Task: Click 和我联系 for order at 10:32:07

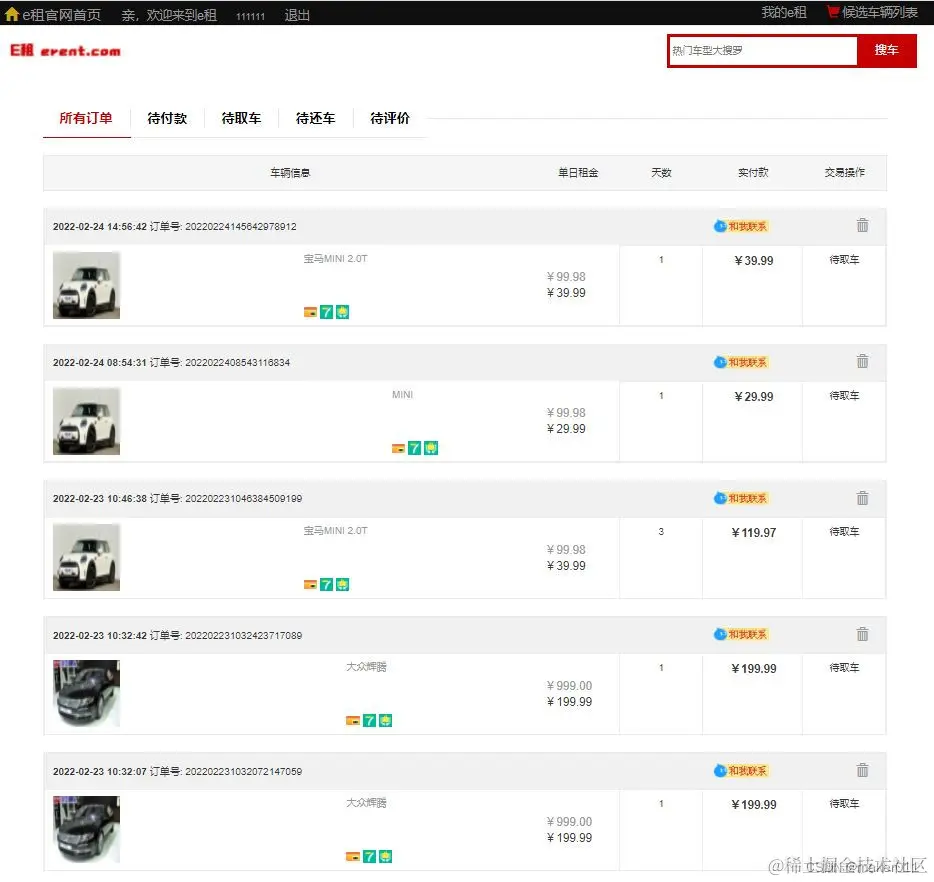Action: pyautogui.click(x=741, y=771)
